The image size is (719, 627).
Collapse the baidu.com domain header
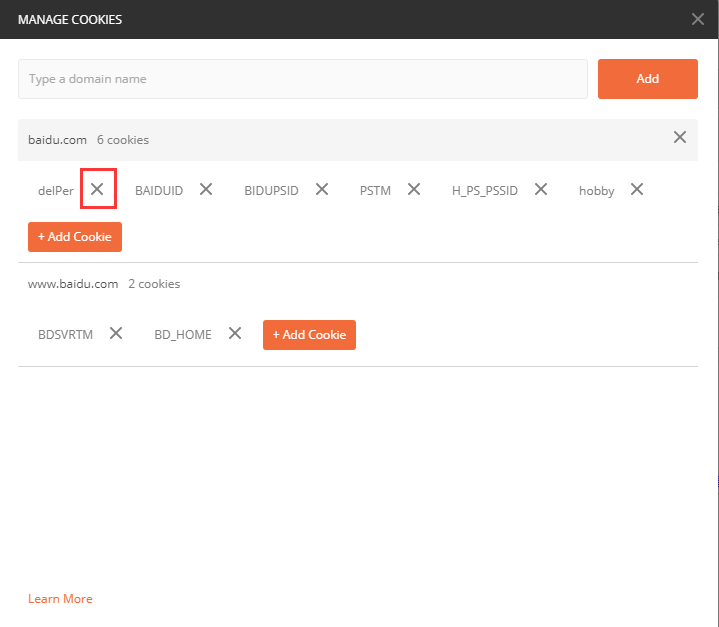click(x=358, y=140)
